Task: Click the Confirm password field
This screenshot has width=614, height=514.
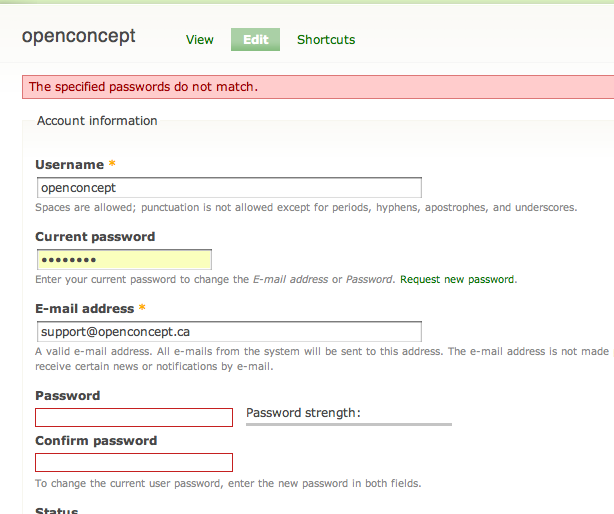Action: (x=134, y=462)
